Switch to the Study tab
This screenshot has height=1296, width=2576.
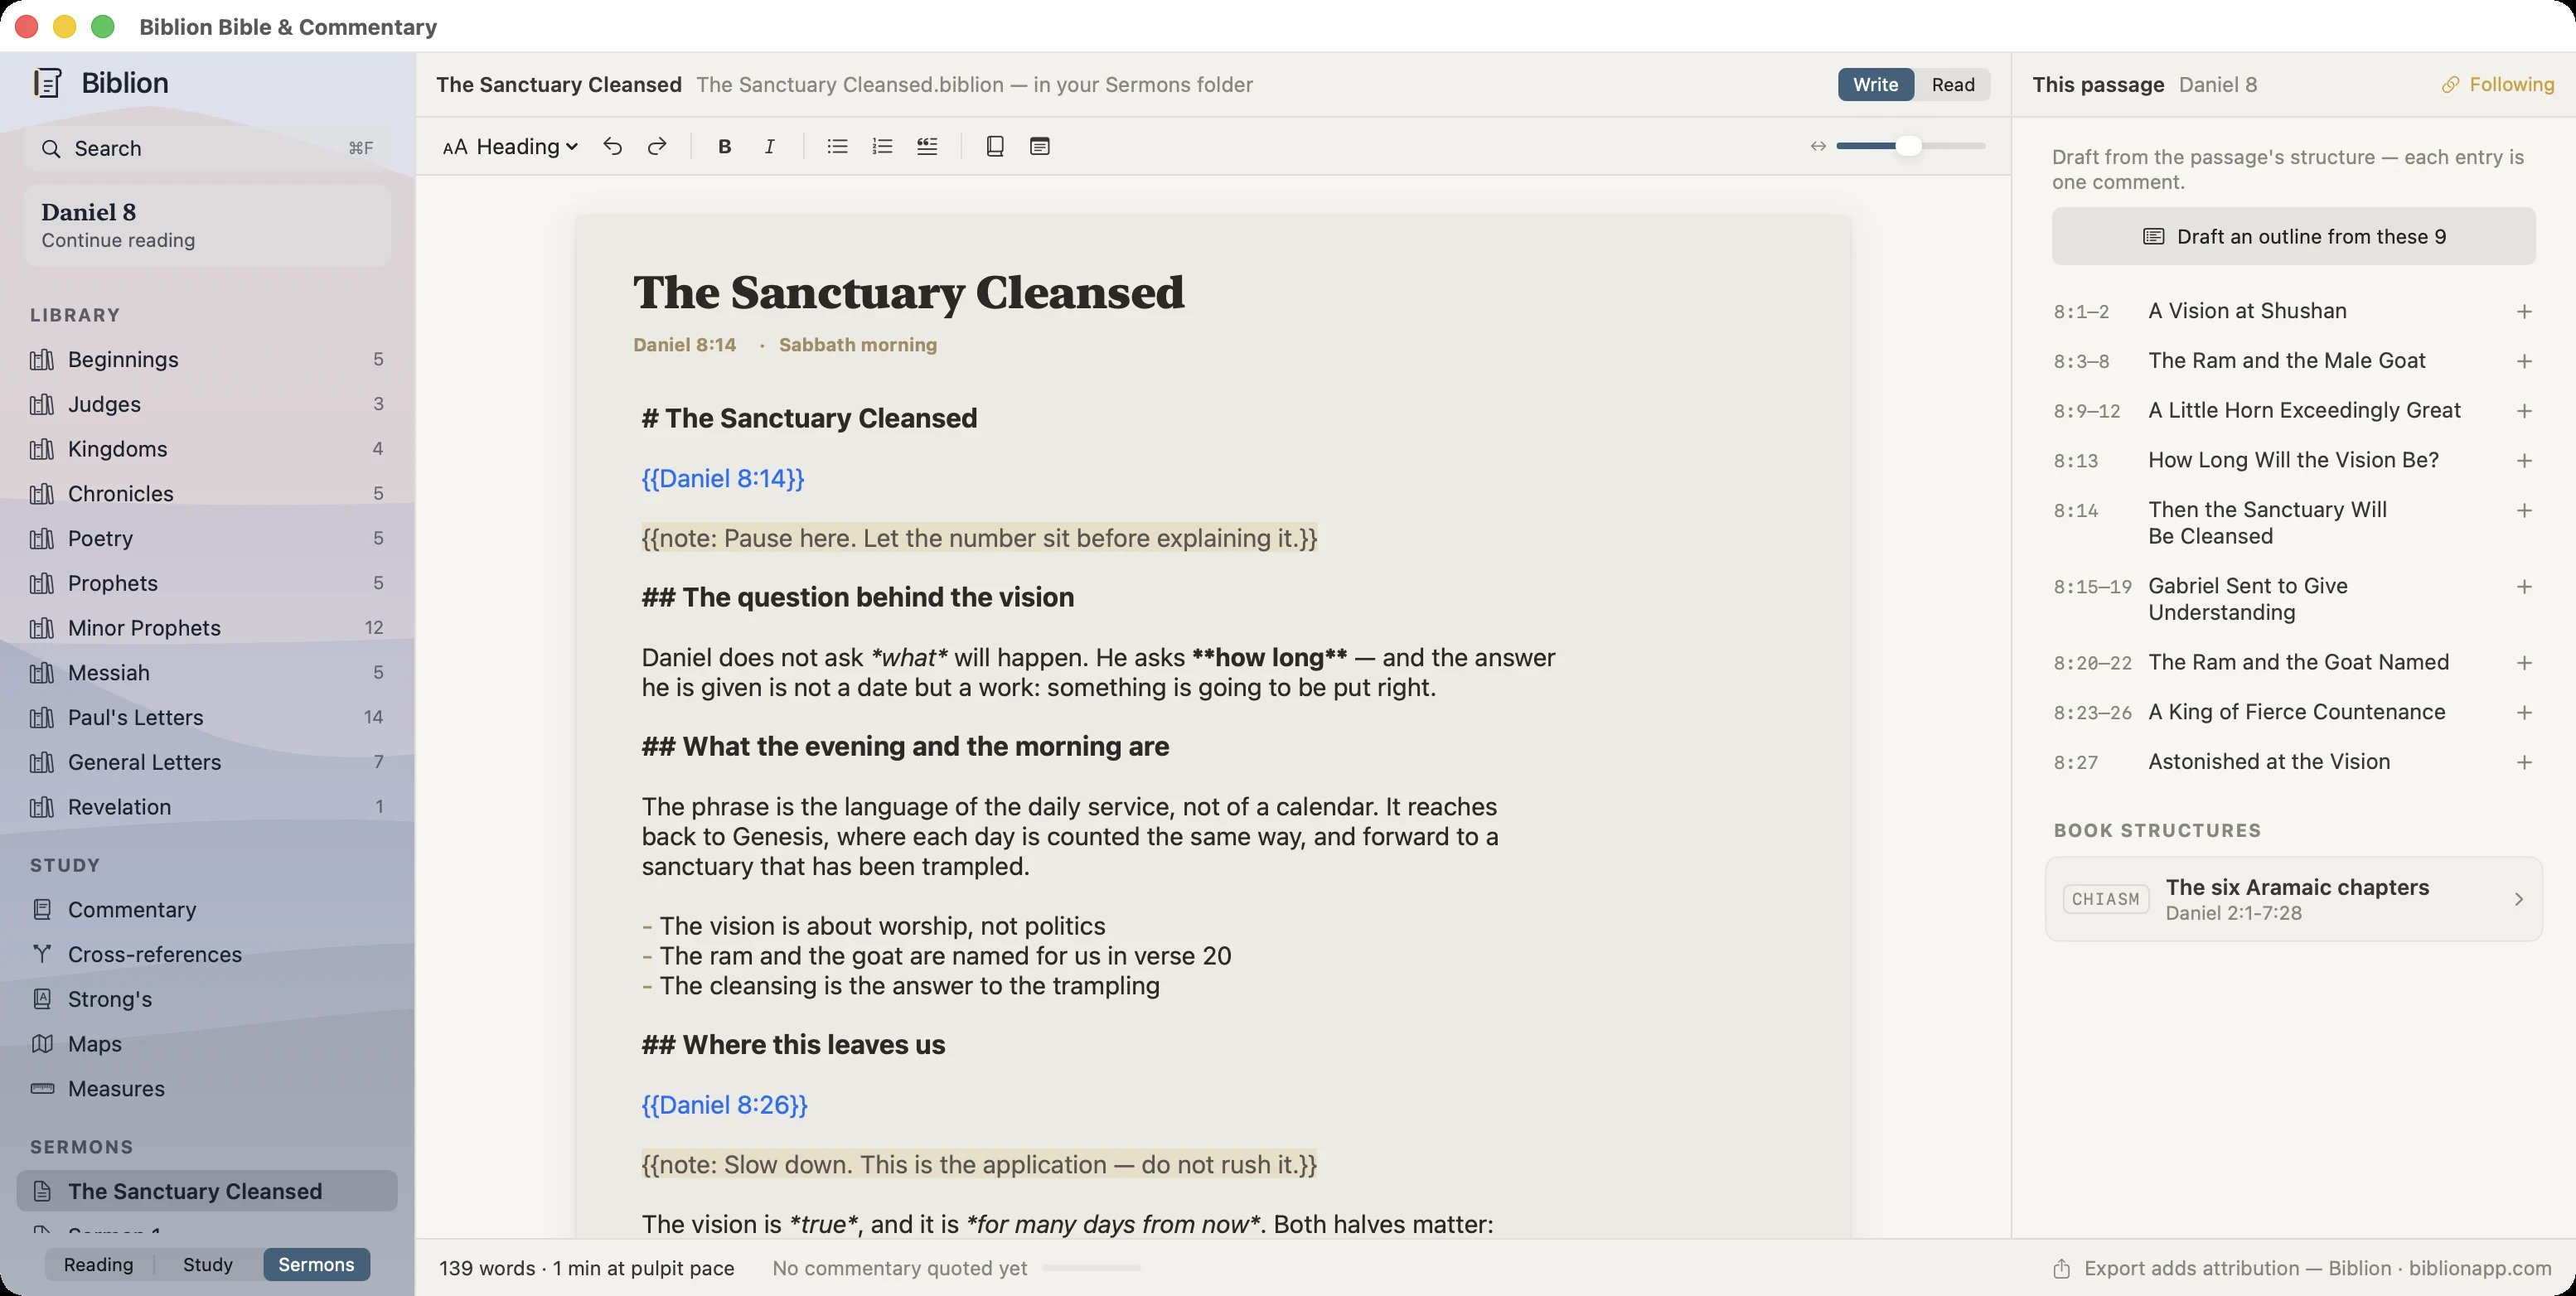point(208,1265)
